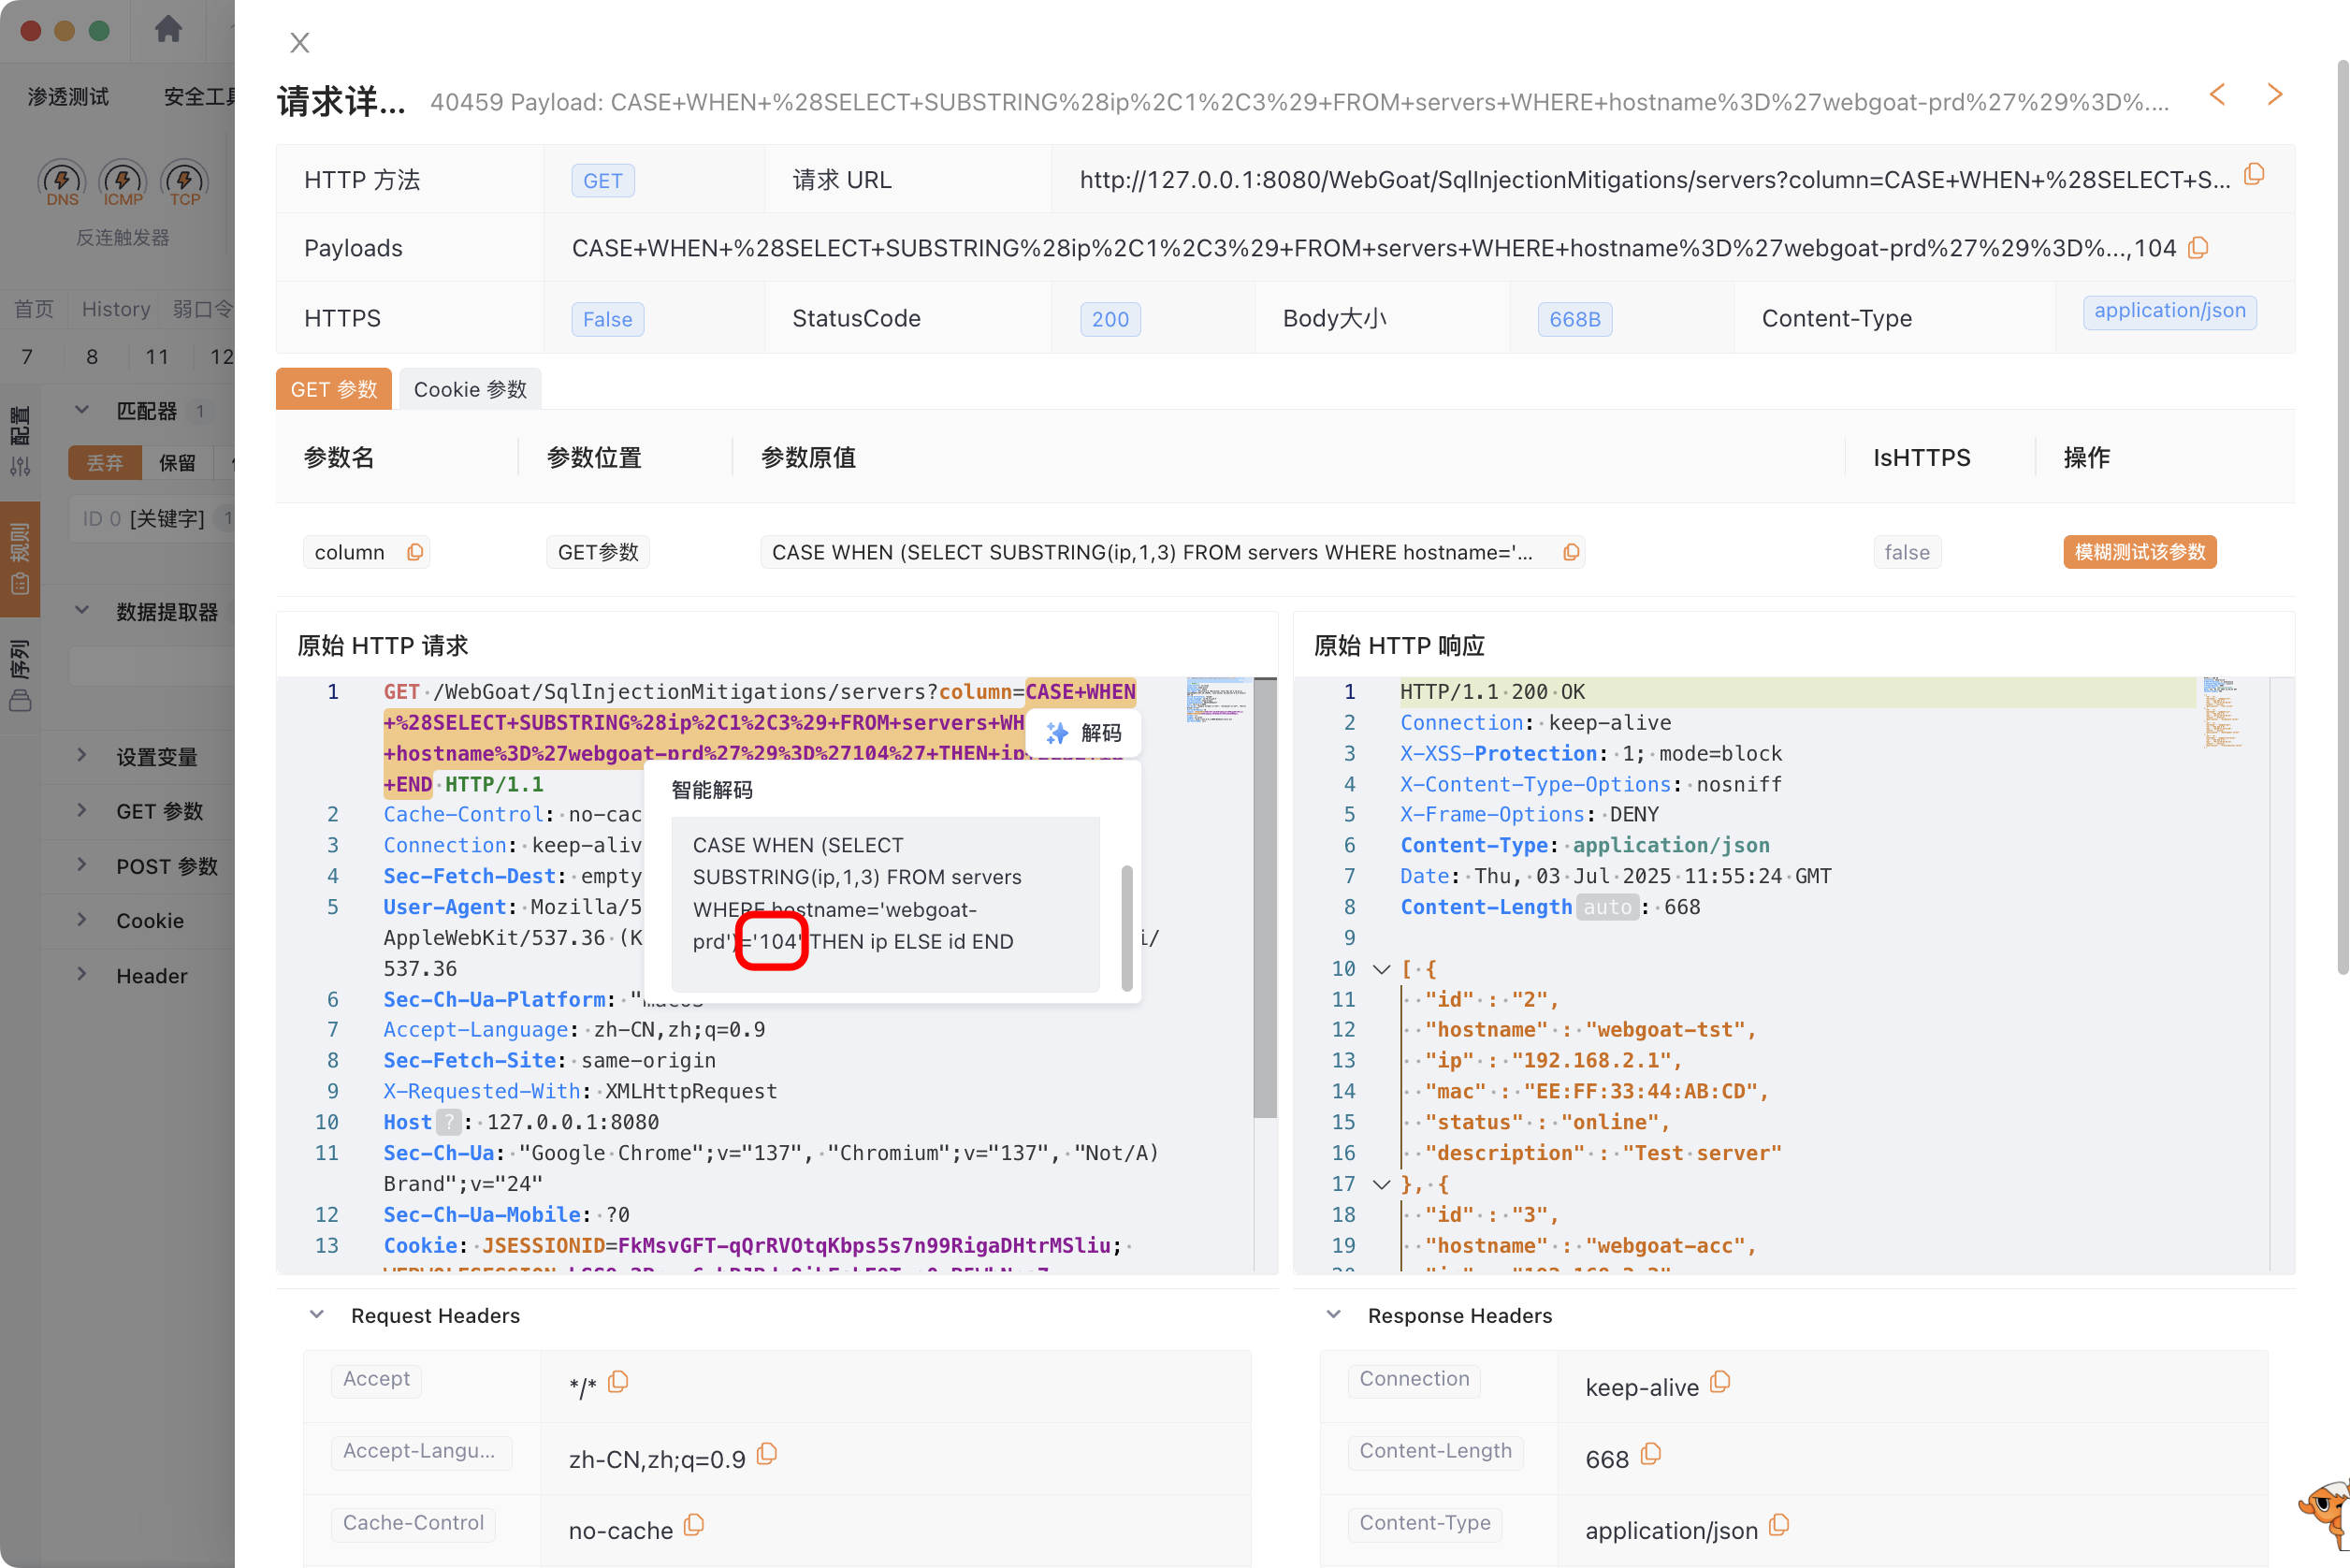Click the ID 0 [关键字] matcher entry
Viewport: 2350px width, 1568px height.
pyautogui.click(x=151, y=518)
